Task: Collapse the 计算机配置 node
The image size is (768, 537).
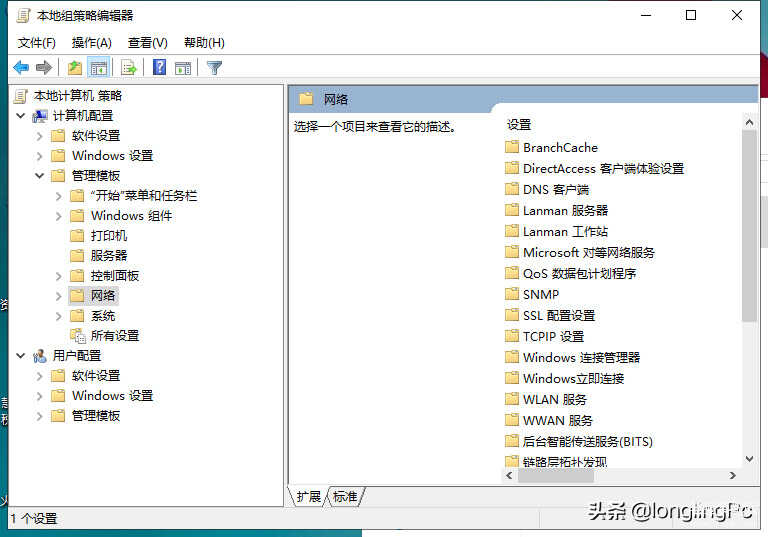Action: pos(21,116)
